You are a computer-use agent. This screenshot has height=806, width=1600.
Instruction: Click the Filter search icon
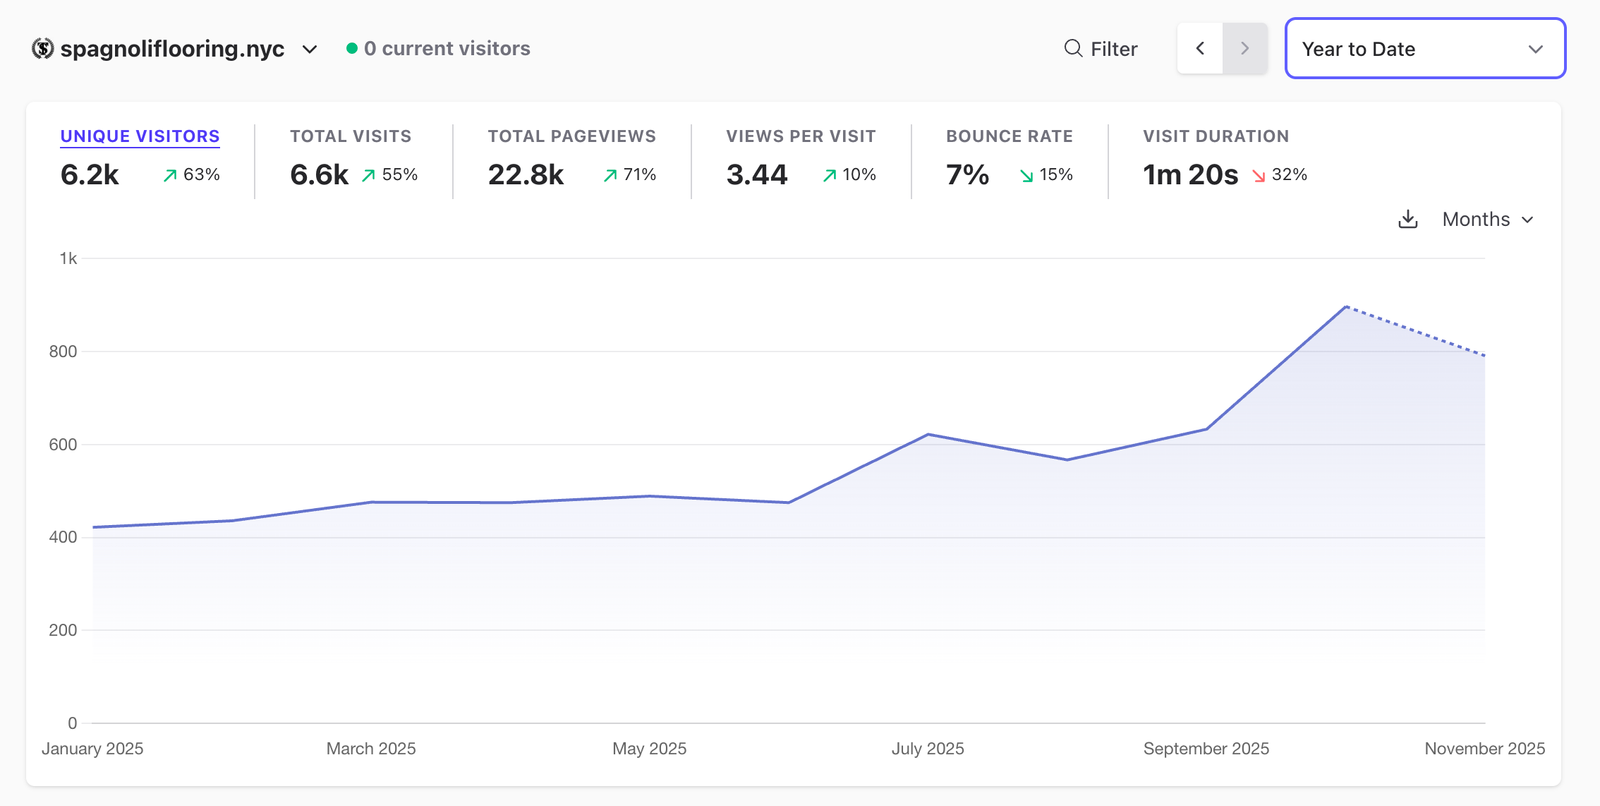1073,48
